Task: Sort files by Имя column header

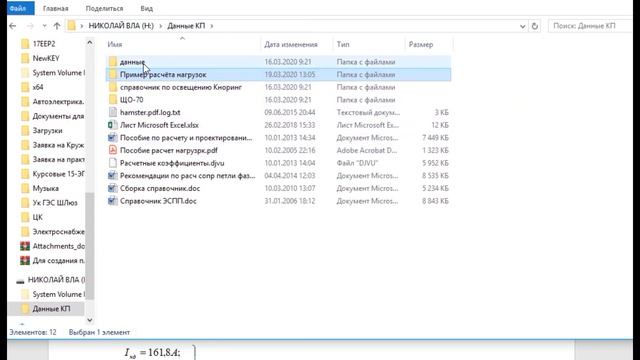Action: (x=115, y=44)
